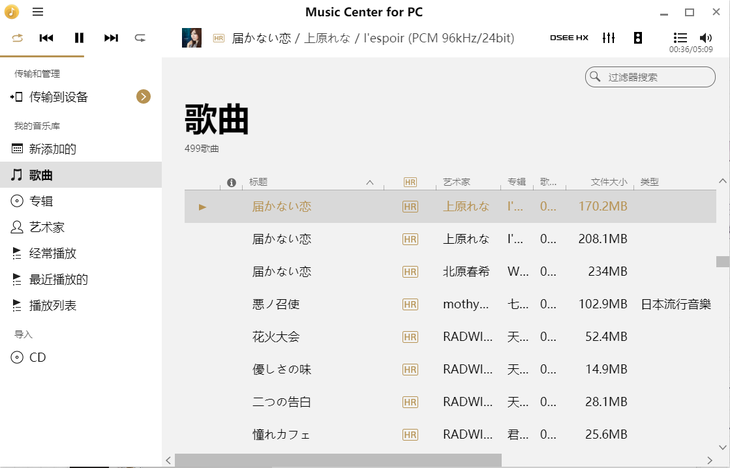Sort by 专辑 column header

[x=516, y=182]
